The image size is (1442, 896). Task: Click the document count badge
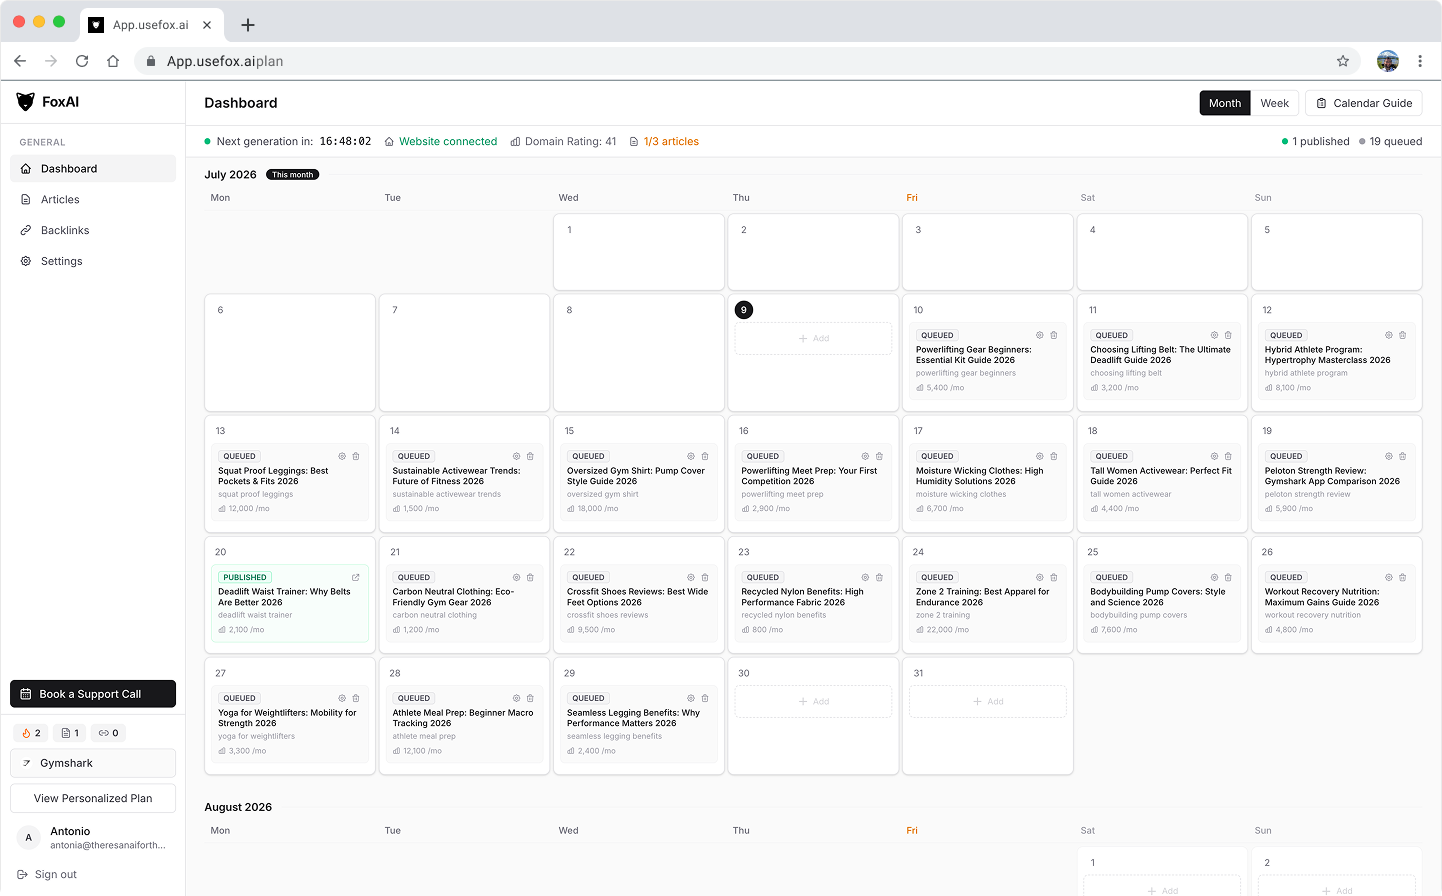70,733
